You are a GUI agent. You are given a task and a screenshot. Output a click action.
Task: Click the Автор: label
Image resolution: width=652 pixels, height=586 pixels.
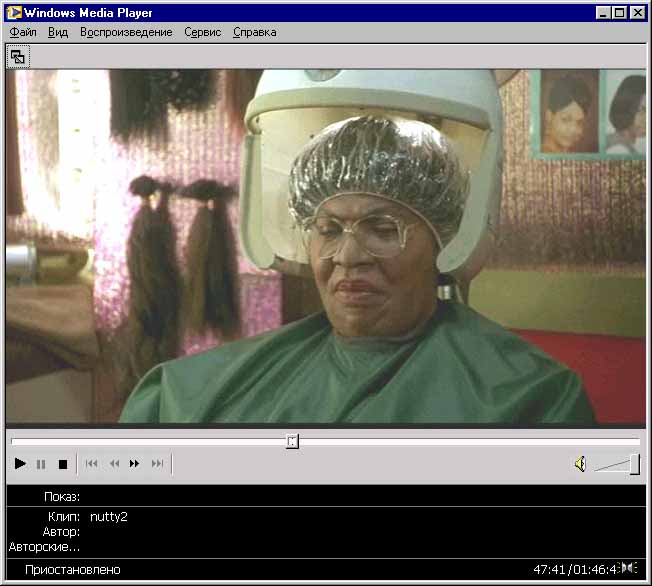[61, 532]
